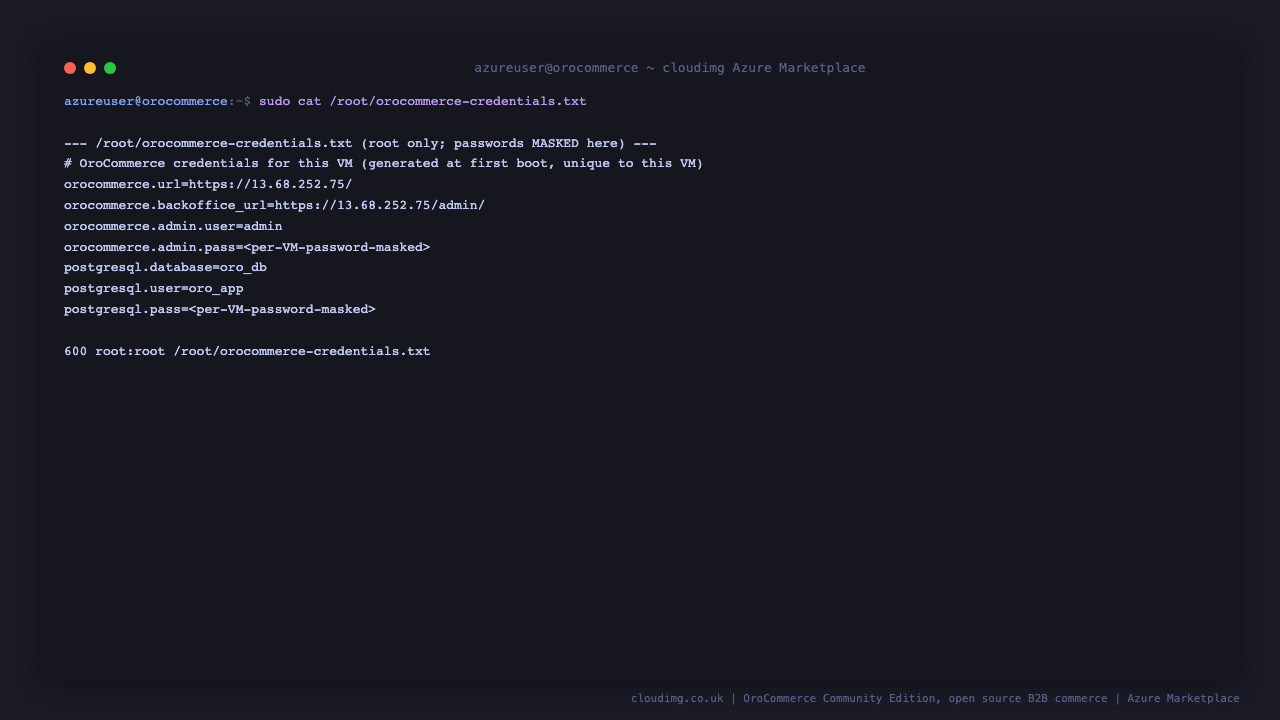The width and height of the screenshot is (1280, 720).
Task: Click the command 'sudo cat /root/orocommerce-credentials.txt'
Action: tap(423, 102)
